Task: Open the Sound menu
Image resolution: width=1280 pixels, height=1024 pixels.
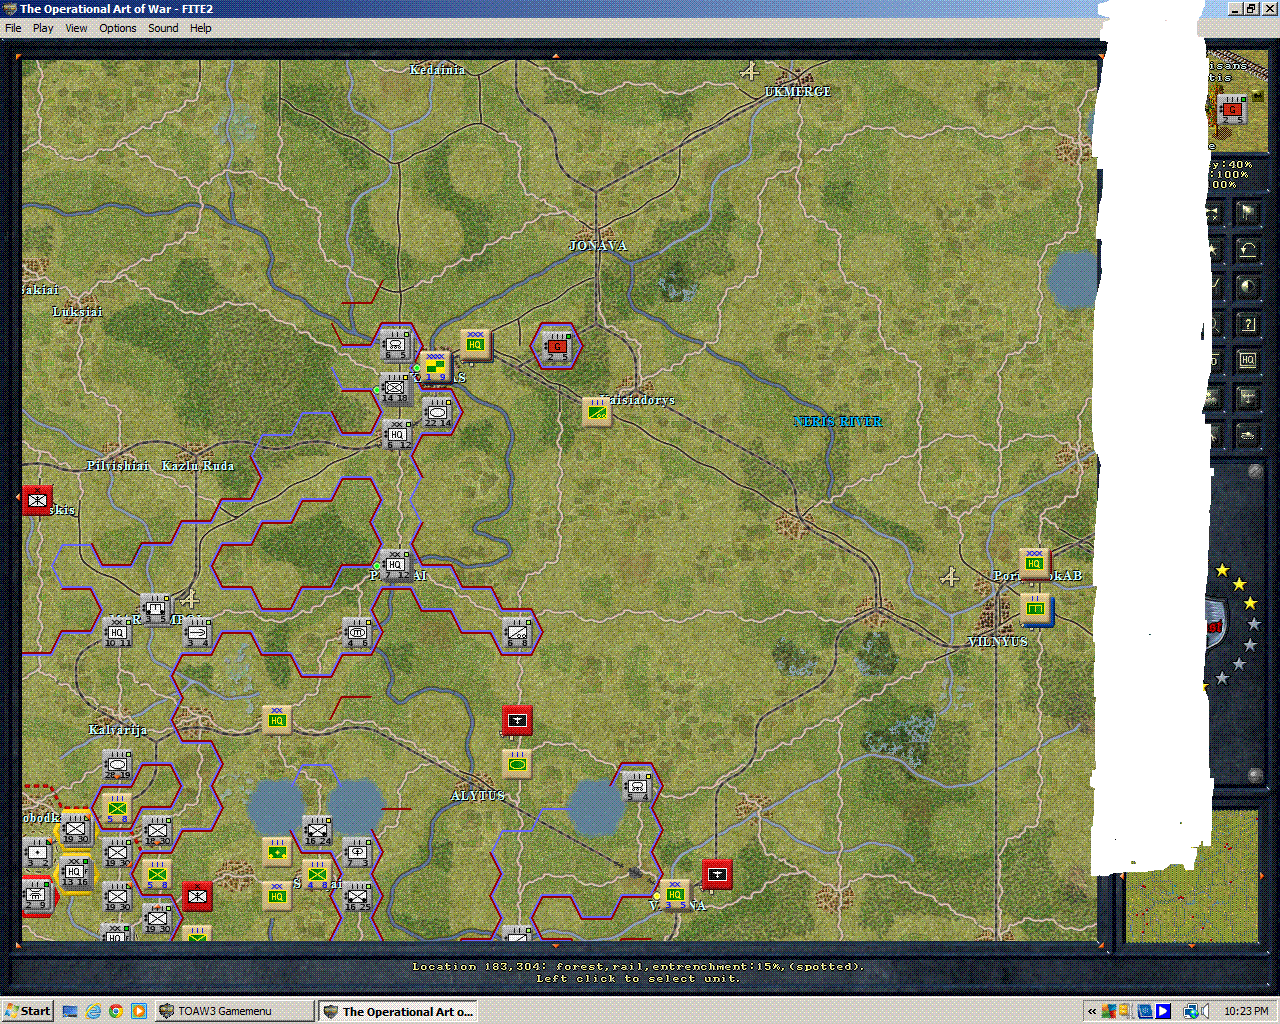Action: pyautogui.click(x=163, y=28)
